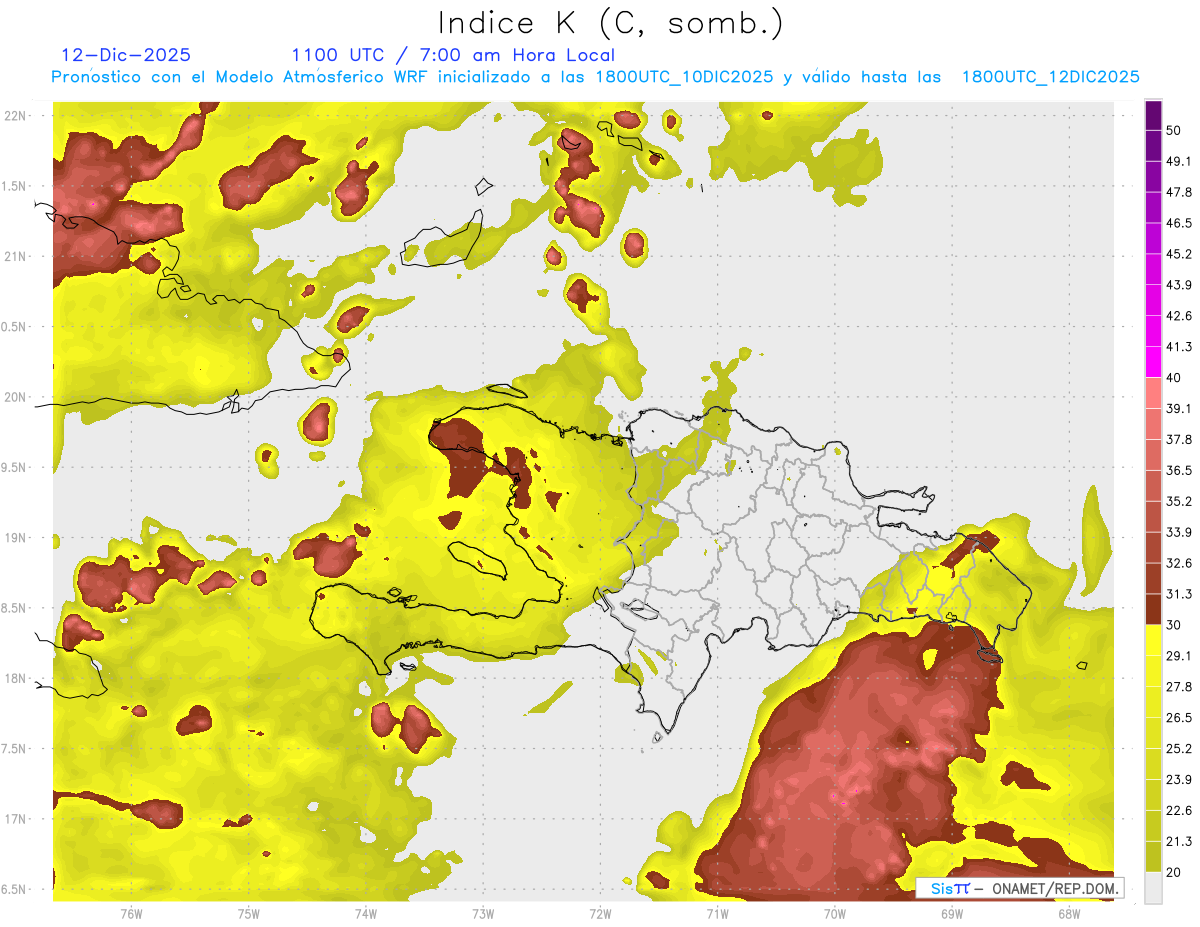Click the "76W" longitude label
This screenshot has height=927, width=1200.
click(x=131, y=913)
